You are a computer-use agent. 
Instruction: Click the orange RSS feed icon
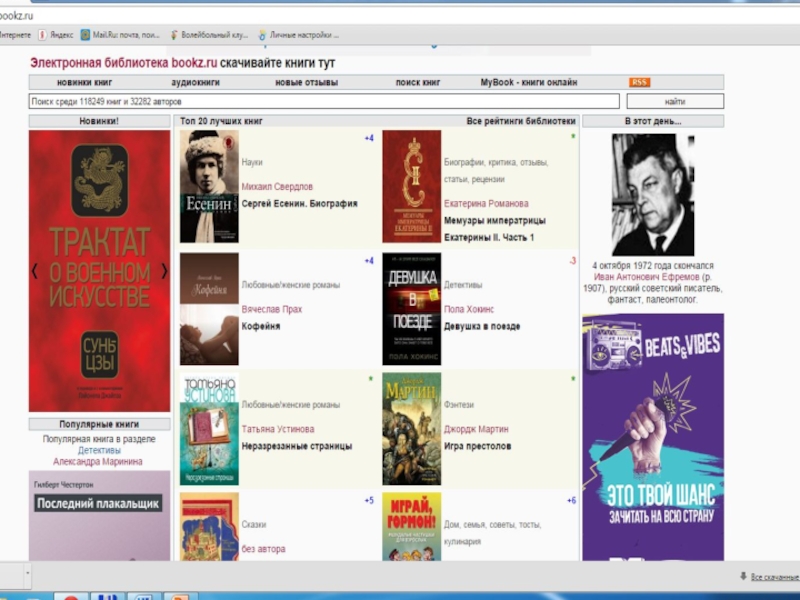pyautogui.click(x=639, y=82)
